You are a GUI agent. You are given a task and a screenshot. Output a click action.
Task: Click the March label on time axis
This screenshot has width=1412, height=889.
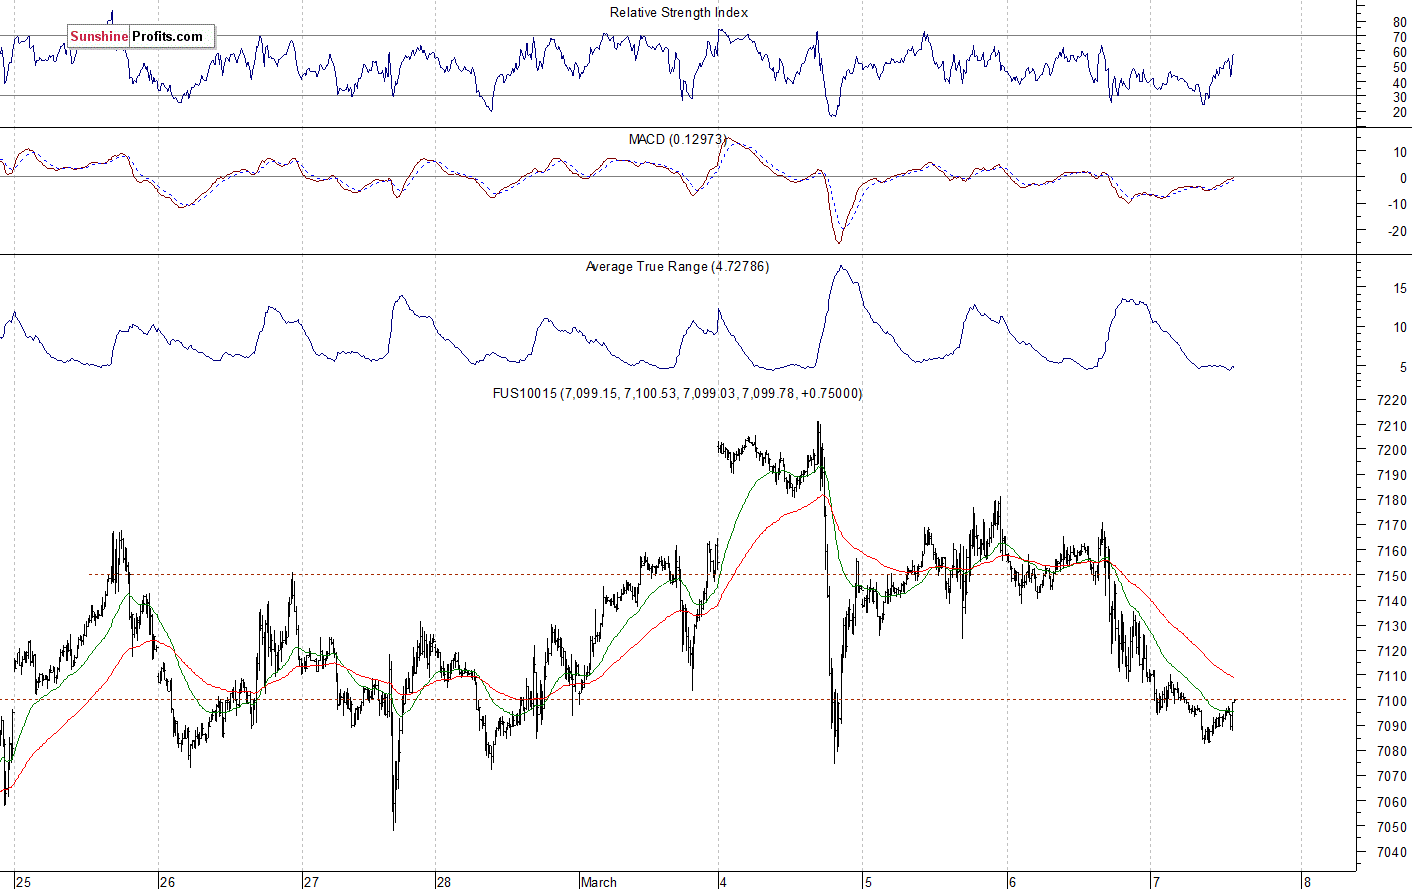(x=599, y=881)
